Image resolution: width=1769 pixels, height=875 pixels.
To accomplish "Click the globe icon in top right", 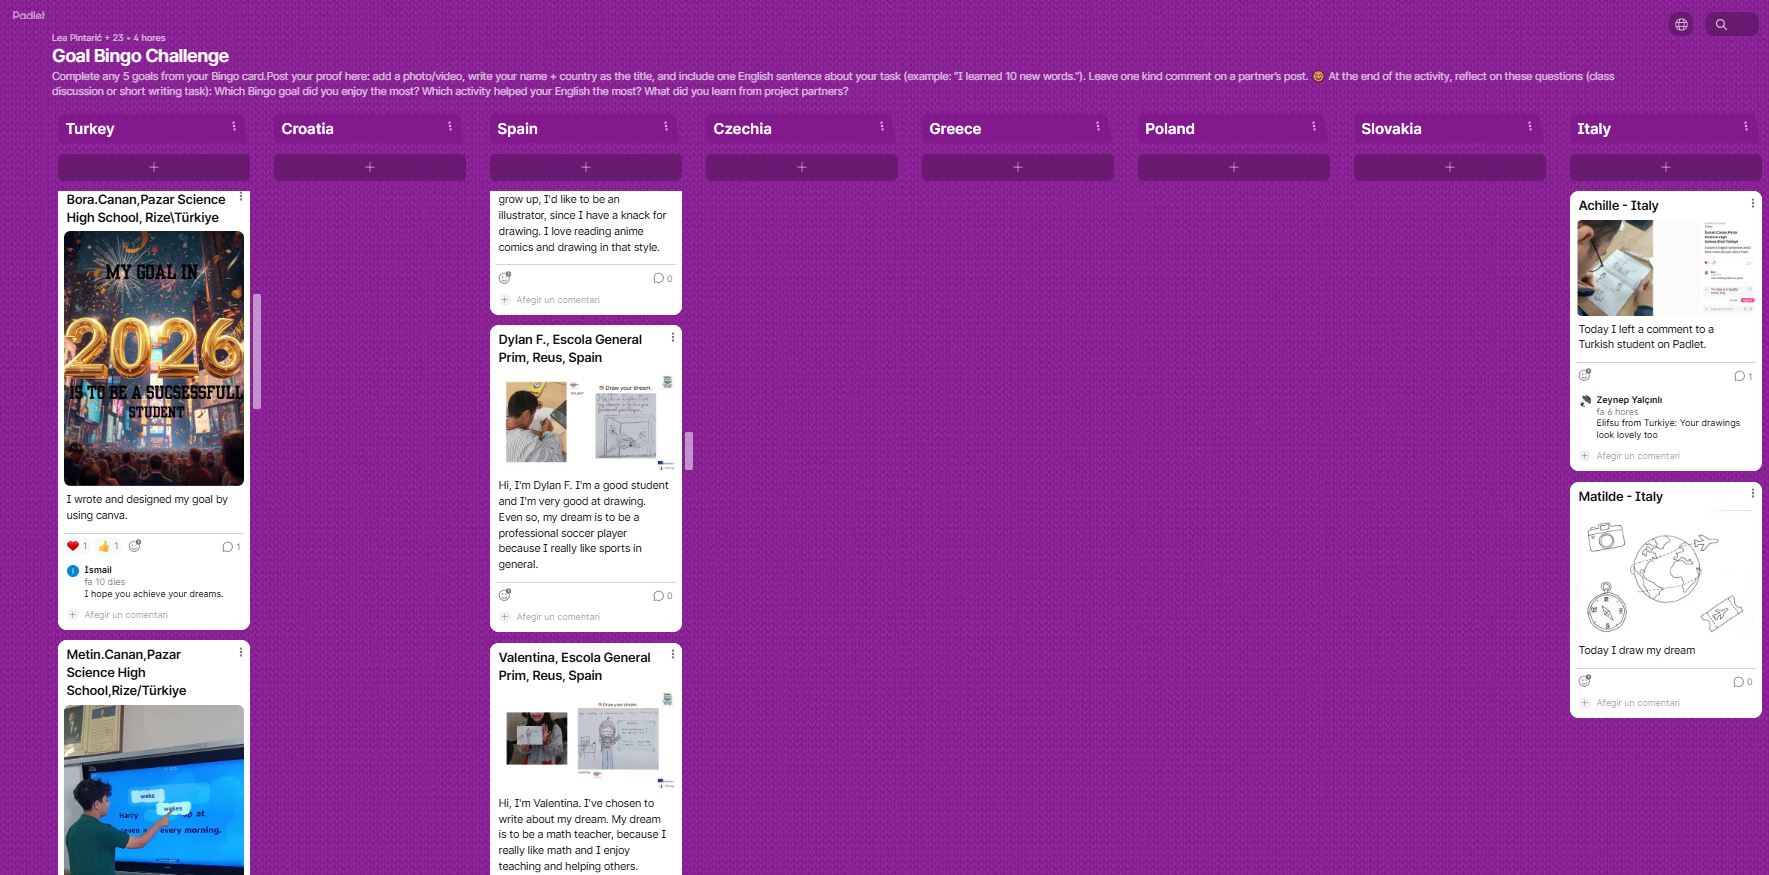I will [x=1681, y=24].
